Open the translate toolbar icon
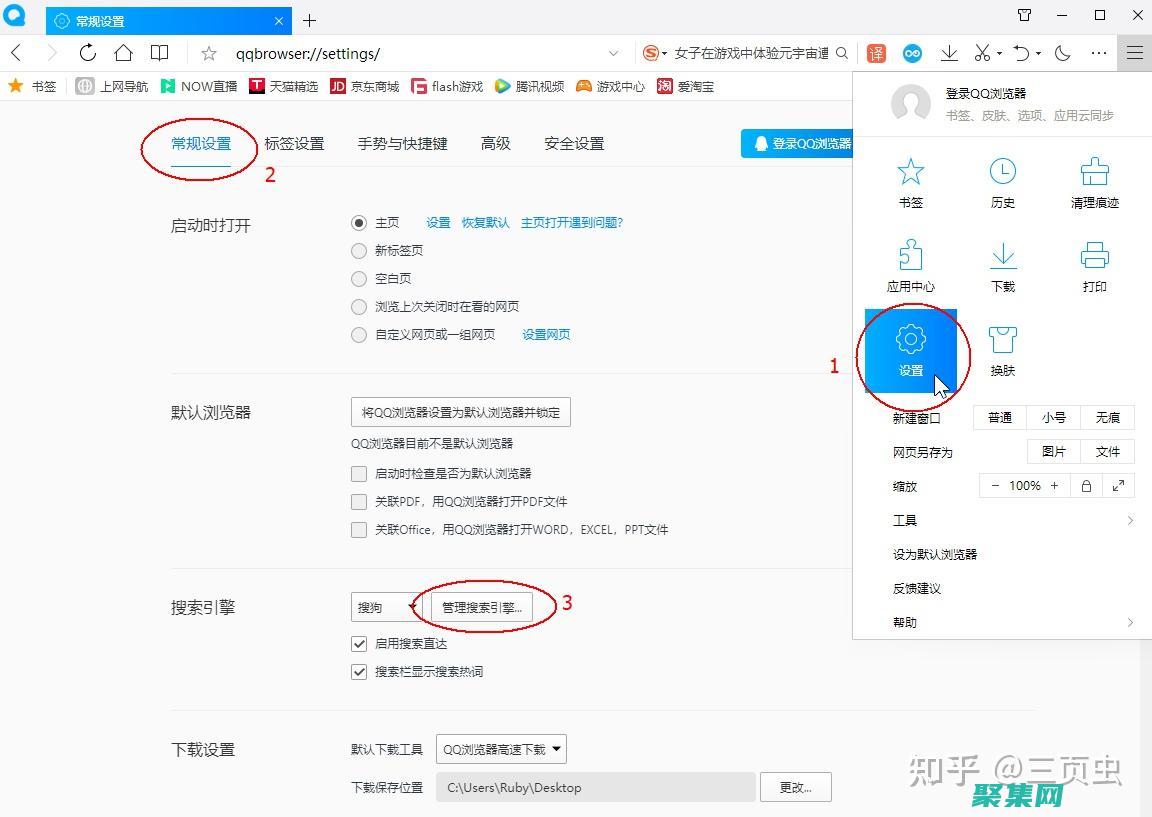This screenshot has height=817, width=1152. point(876,53)
